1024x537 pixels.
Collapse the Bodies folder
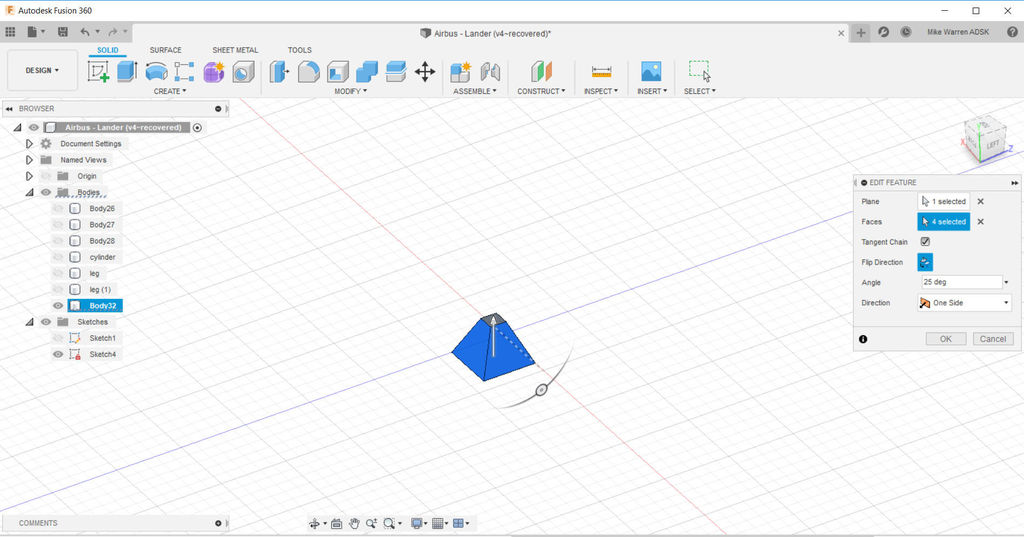(29, 192)
